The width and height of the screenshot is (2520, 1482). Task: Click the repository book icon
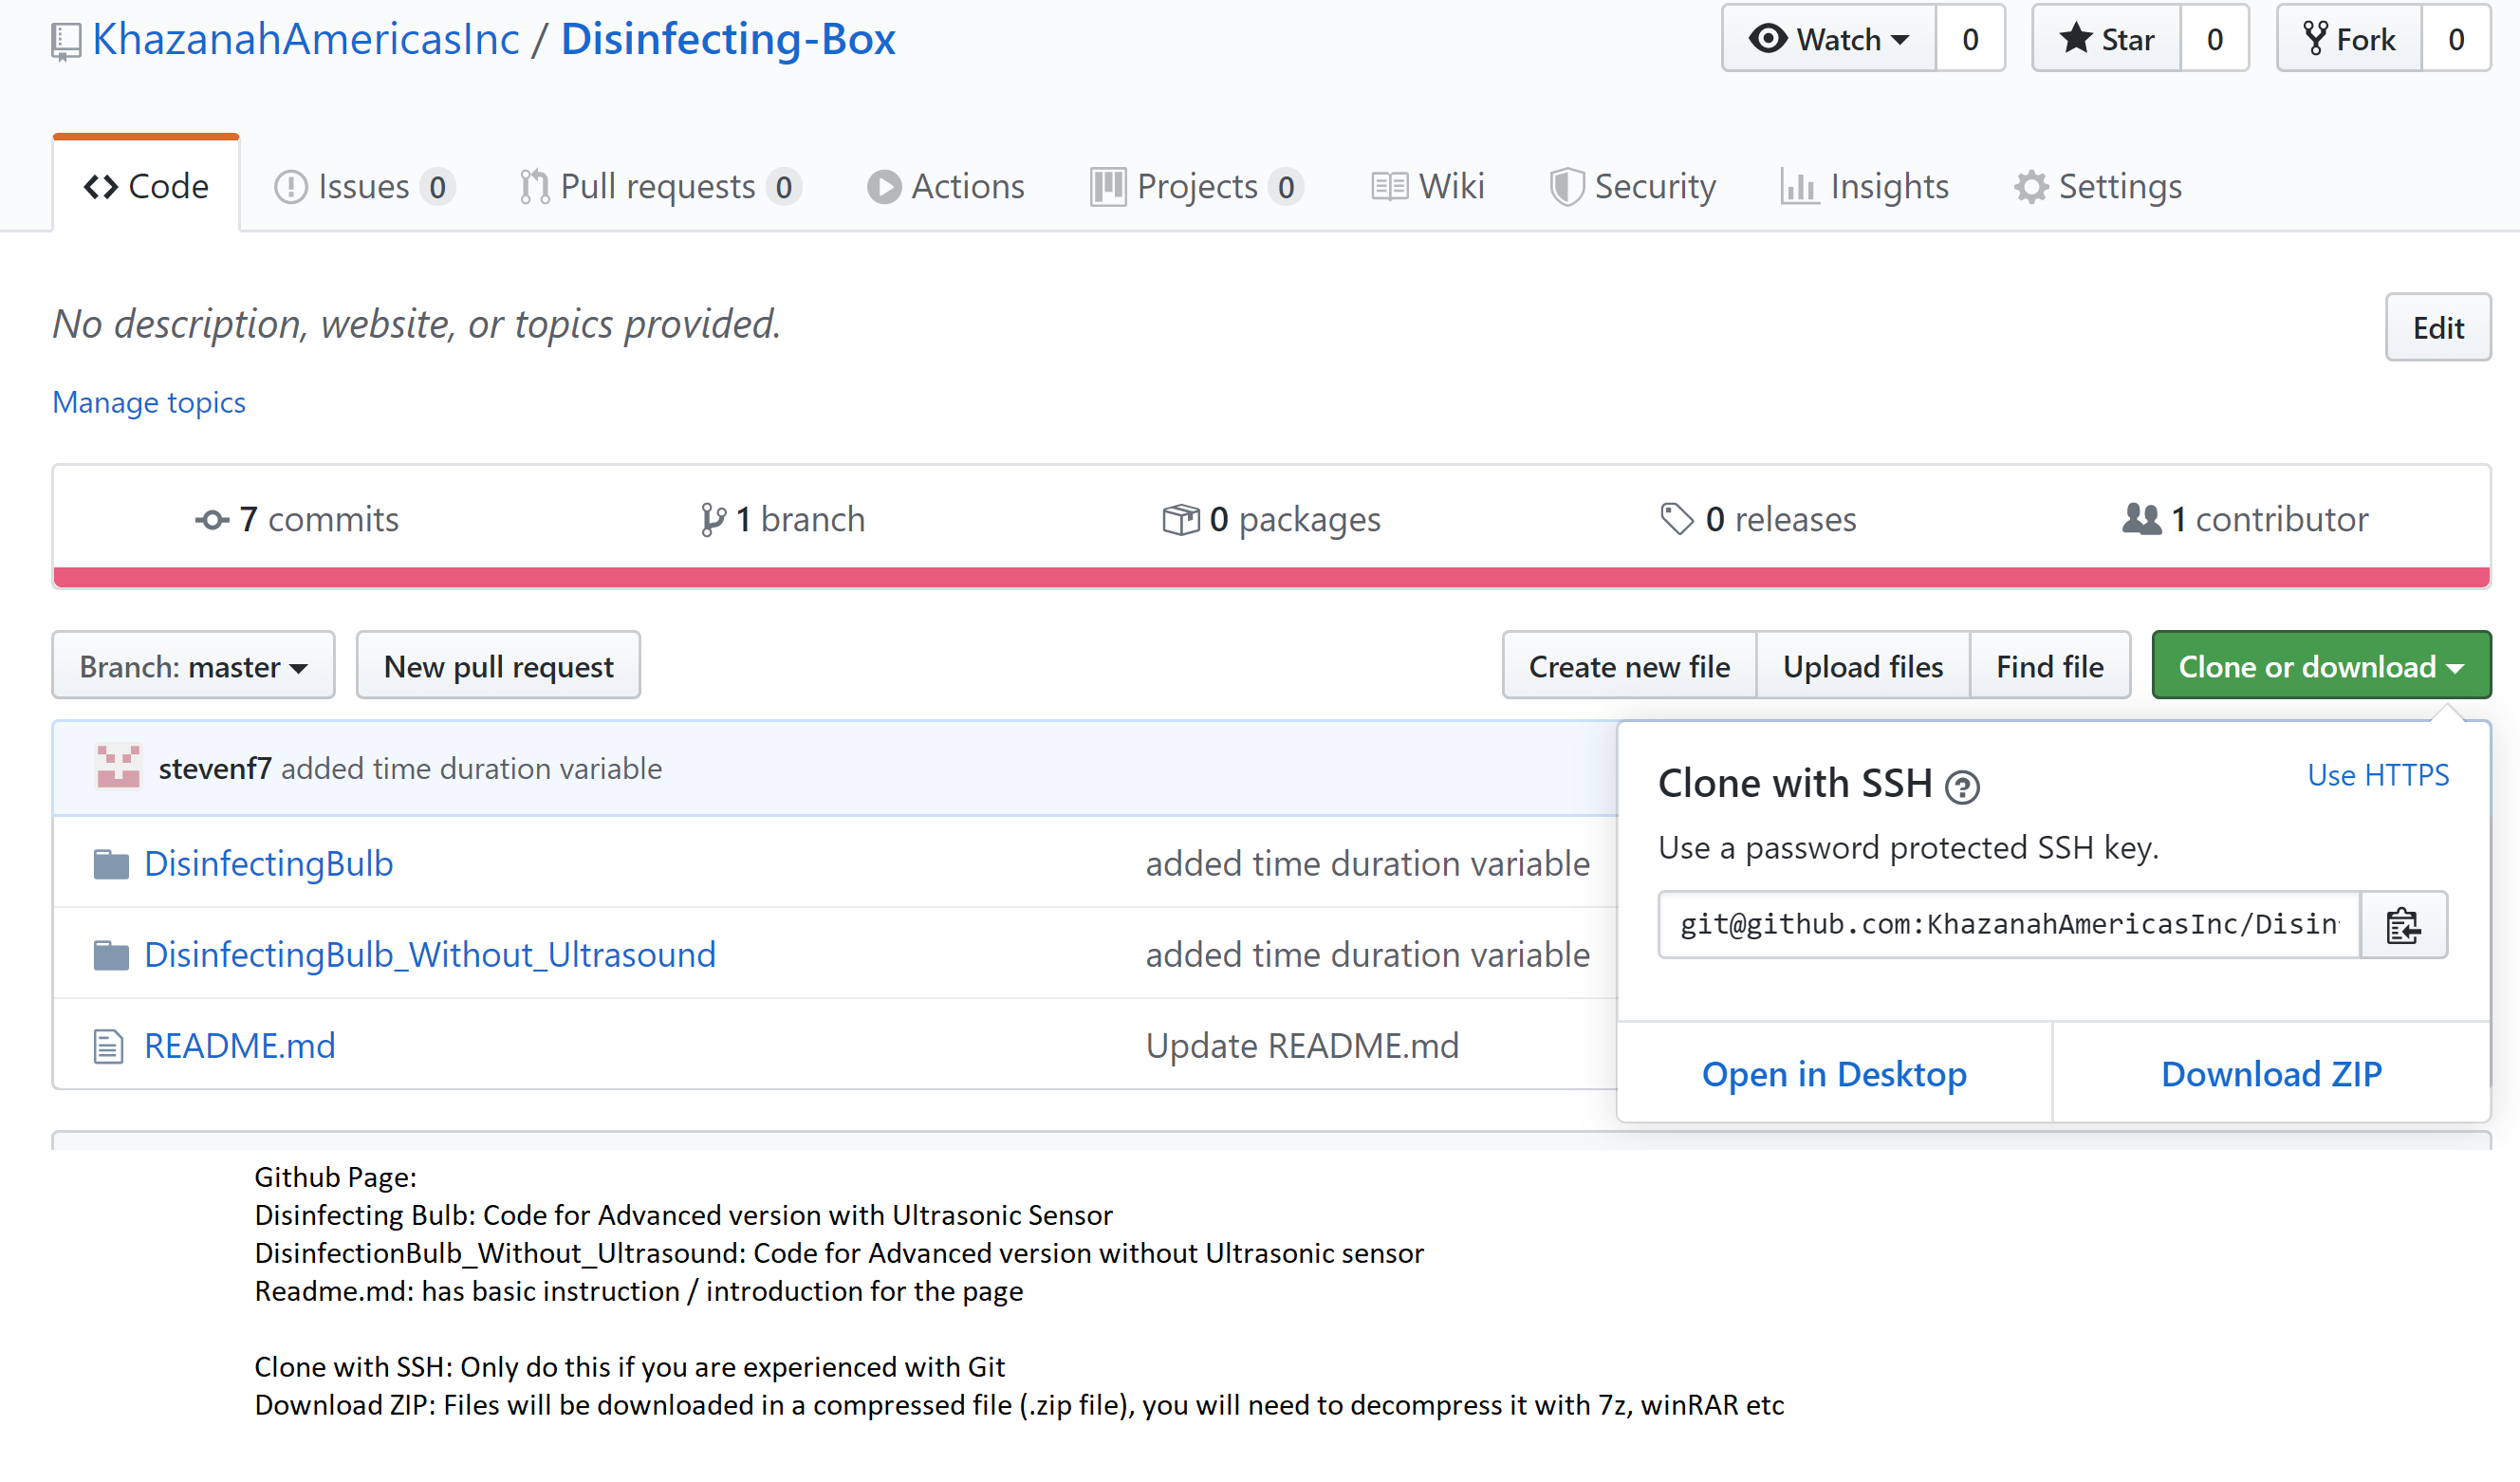[66, 42]
